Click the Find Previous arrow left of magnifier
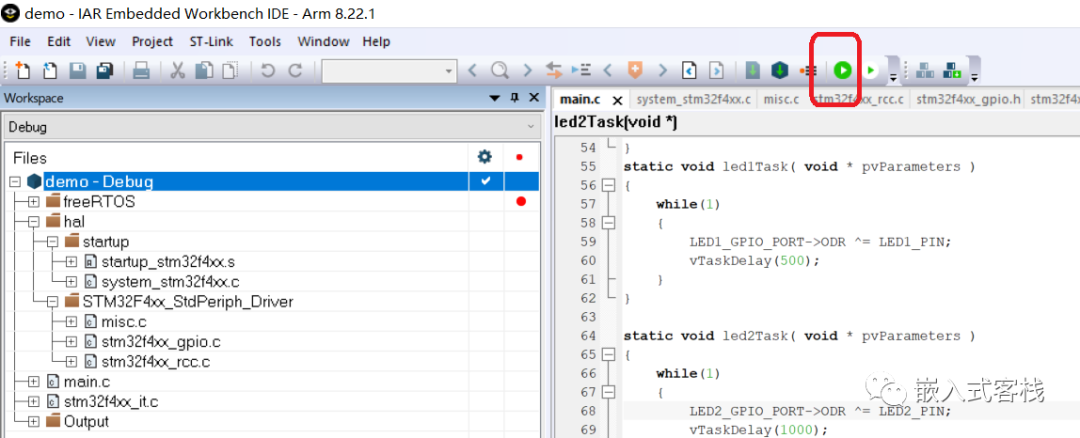 [x=472, y=70]
